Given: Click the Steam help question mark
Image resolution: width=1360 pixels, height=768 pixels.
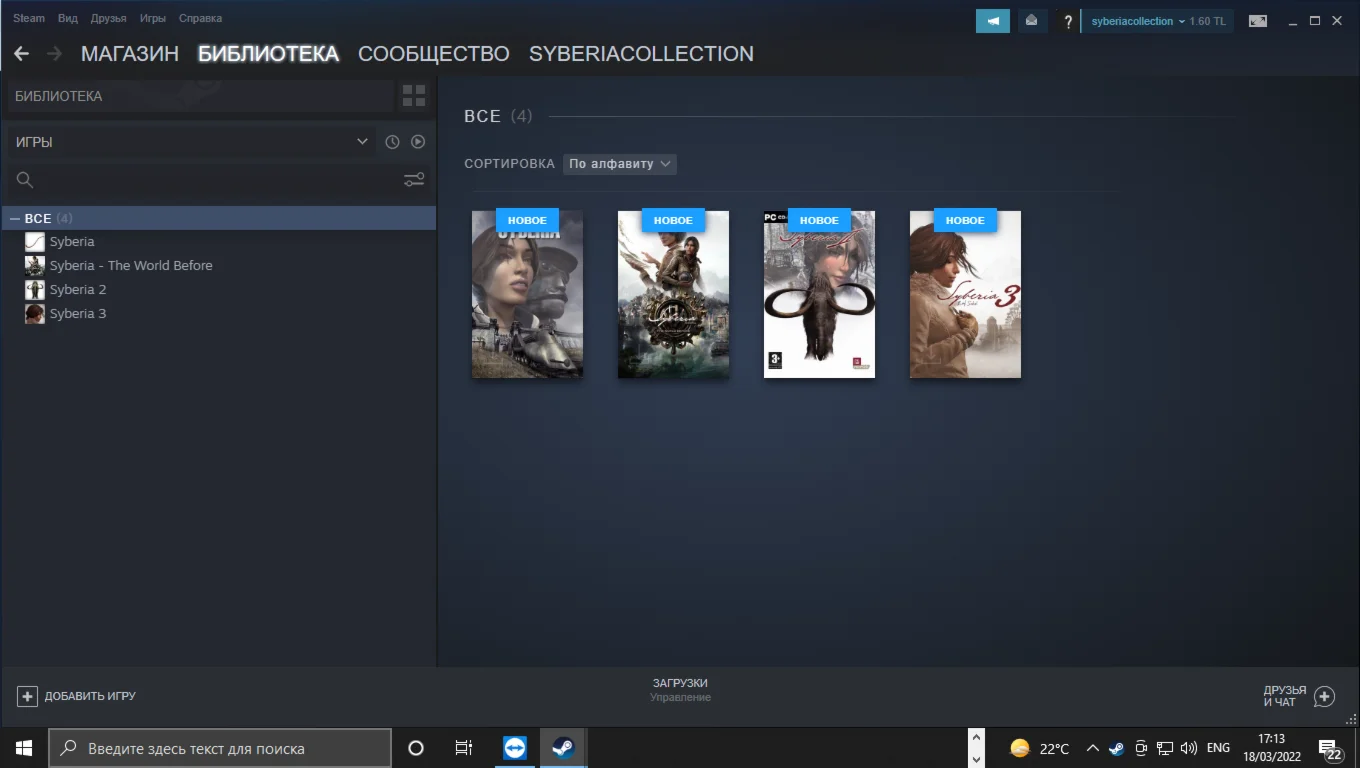Looking at the screenshot, I should pyautogui.click(x=1068, y=21).
